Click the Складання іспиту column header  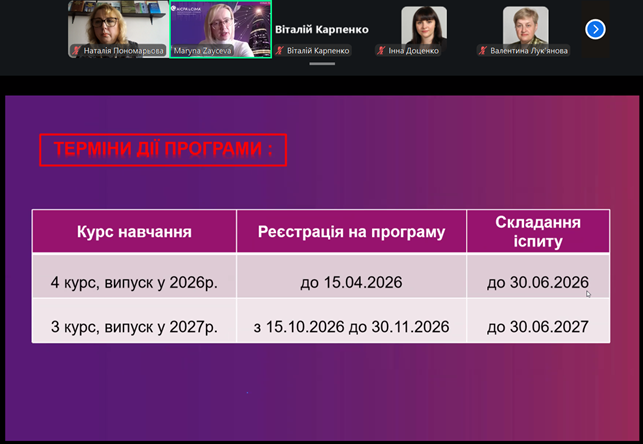[538, 232]
